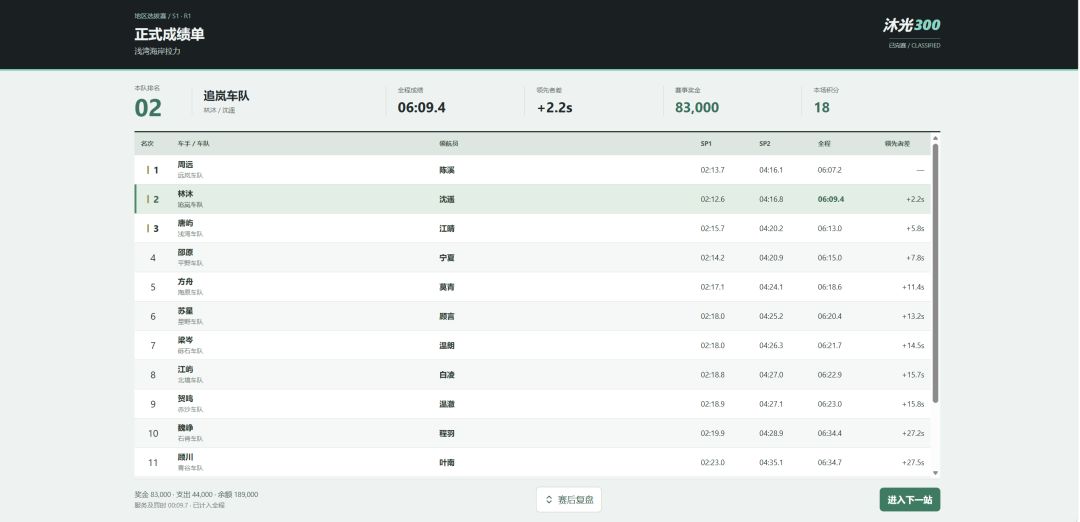Click the chevron icon inside 赛后复盘 button
Image resolution: width=1080 pixels, height=522 pixels.
tap(549, 500)
